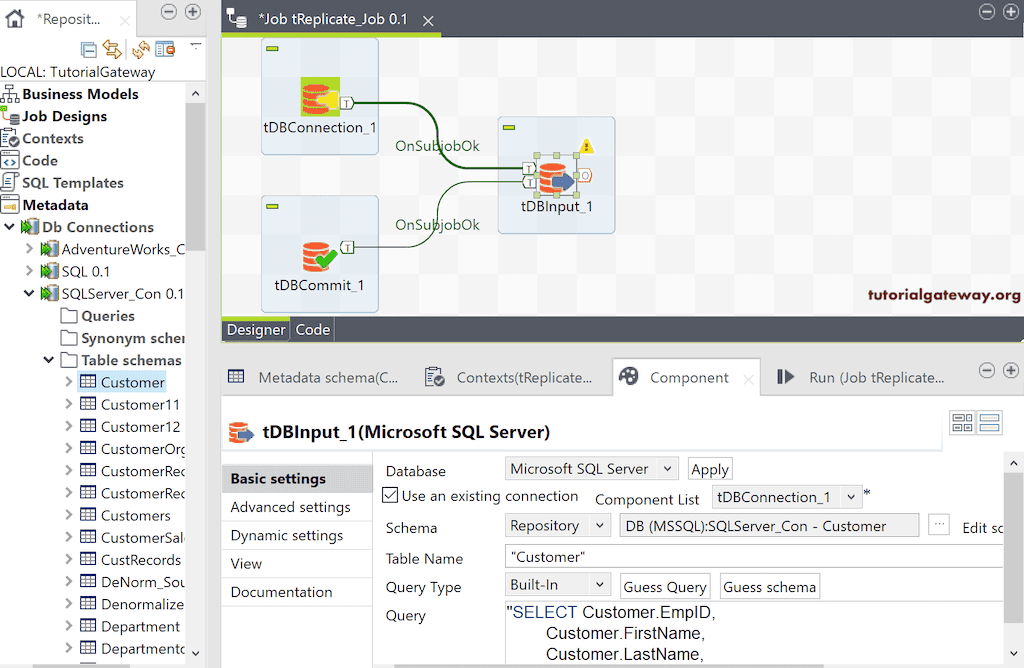
Task: Click in the Table Name field containing Customer
Action: 600,558
